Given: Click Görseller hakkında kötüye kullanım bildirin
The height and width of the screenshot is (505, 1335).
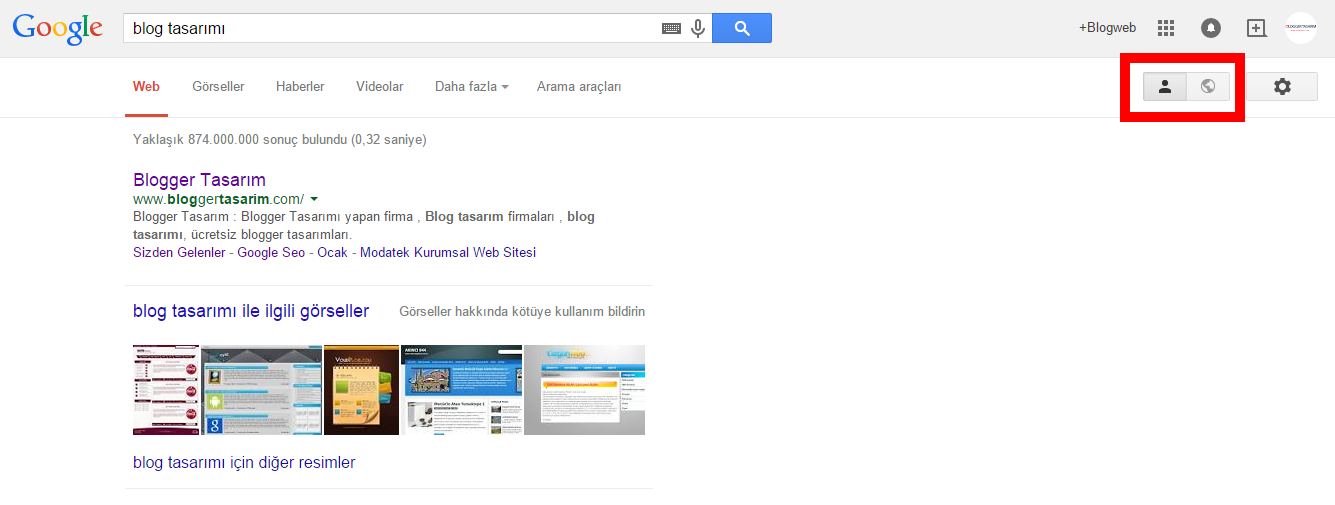Looking at the screenshot, I should pyautogui.click(x=522, y=312).
